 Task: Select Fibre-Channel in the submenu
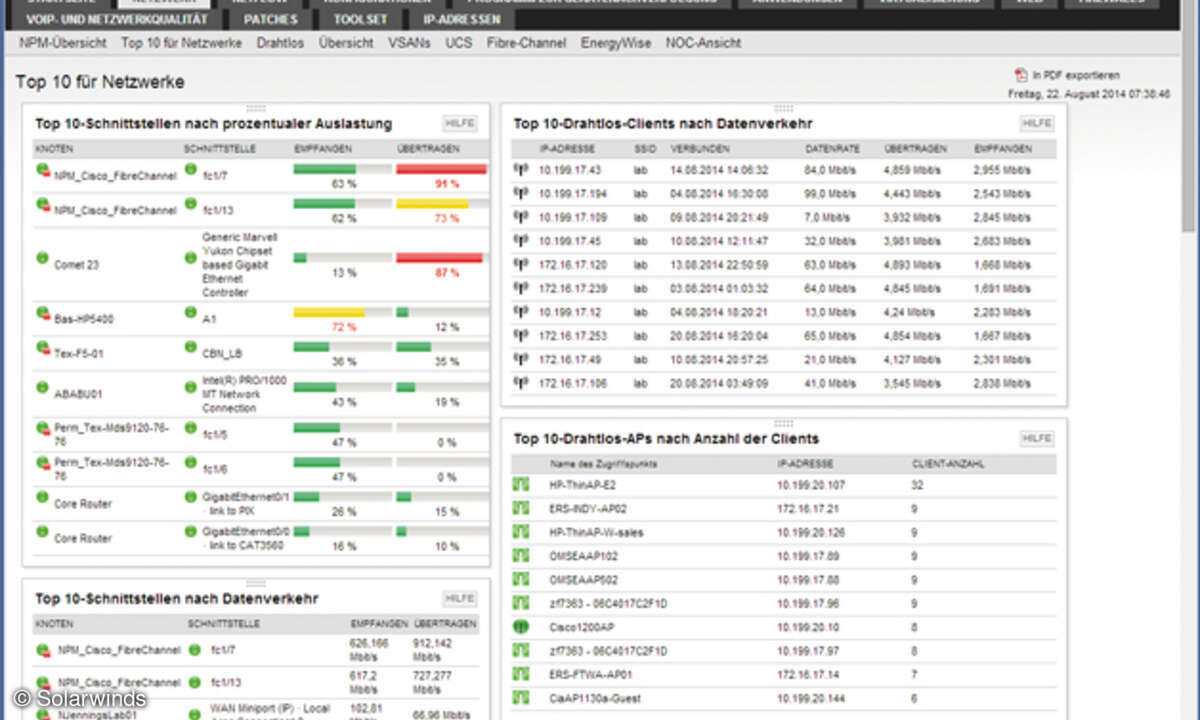click(526, 43)
